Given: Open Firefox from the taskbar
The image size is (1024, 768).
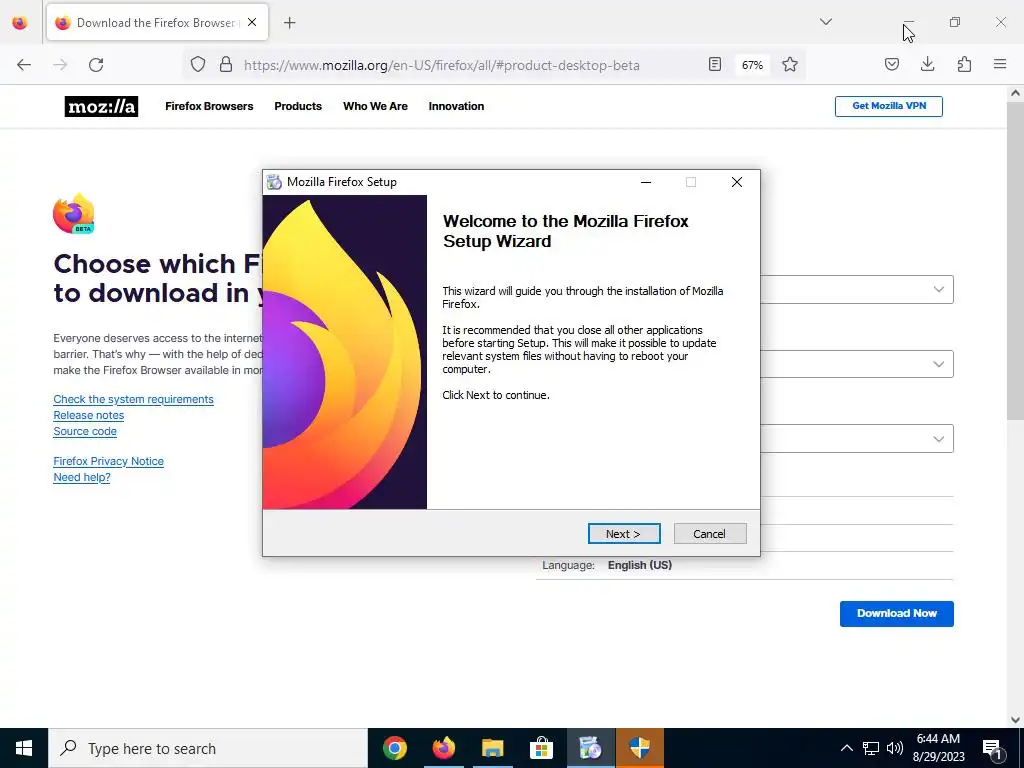Looking at the screenshot, I should tap(443, 748).
